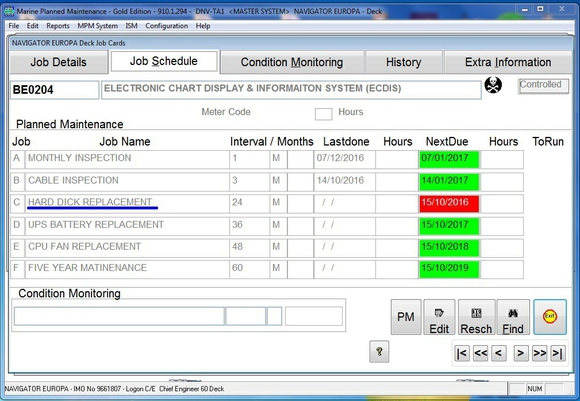Viewport: 580px width, 401px height.
Task: Click the Exit button icon
Action: [550, 317]
